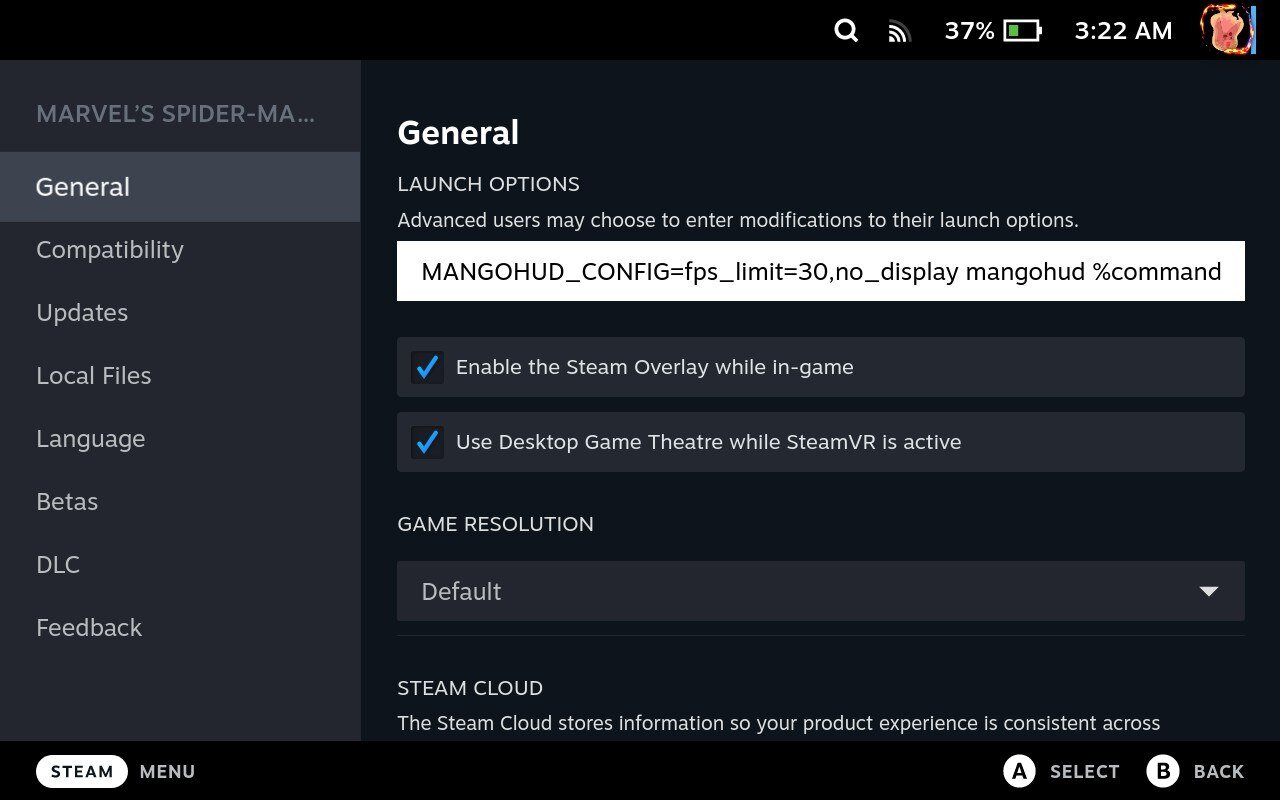
Task: Click the clock showing 3:22 AM
Action: coord(1123,31)
